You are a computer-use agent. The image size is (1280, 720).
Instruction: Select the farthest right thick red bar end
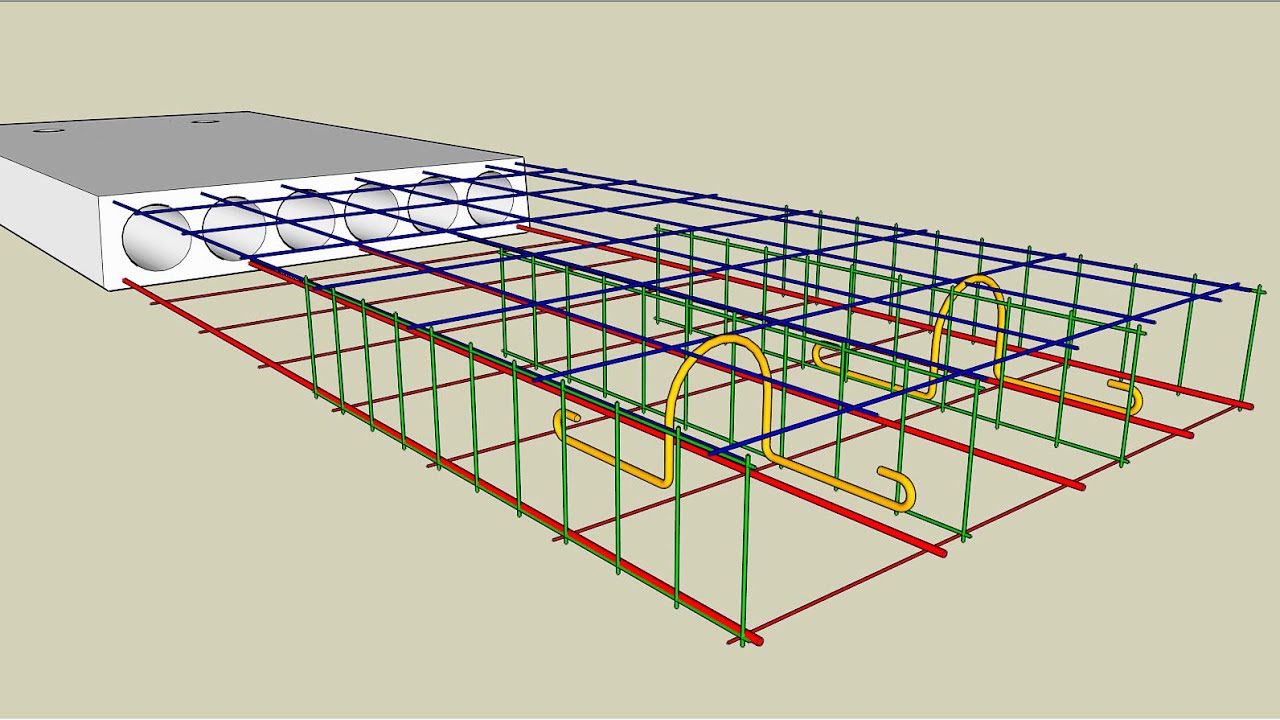pos(1245,404)
